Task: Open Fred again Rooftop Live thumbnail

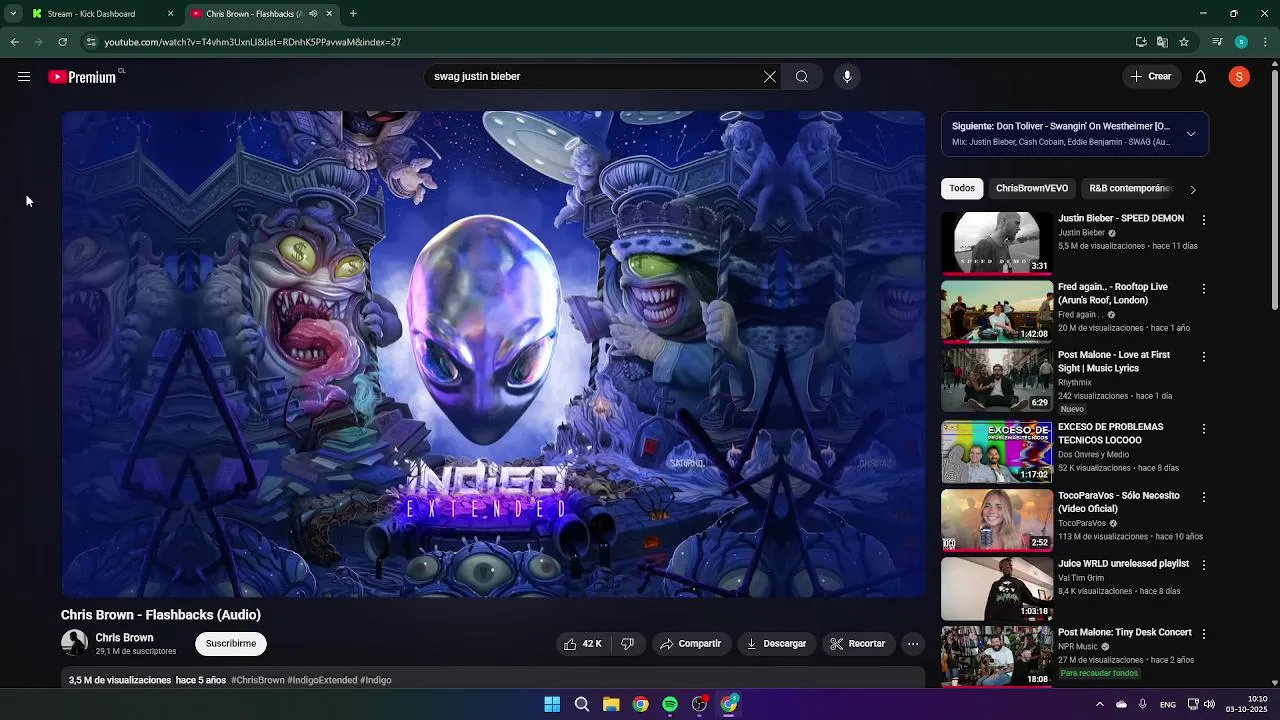Action: pos(996,311)
